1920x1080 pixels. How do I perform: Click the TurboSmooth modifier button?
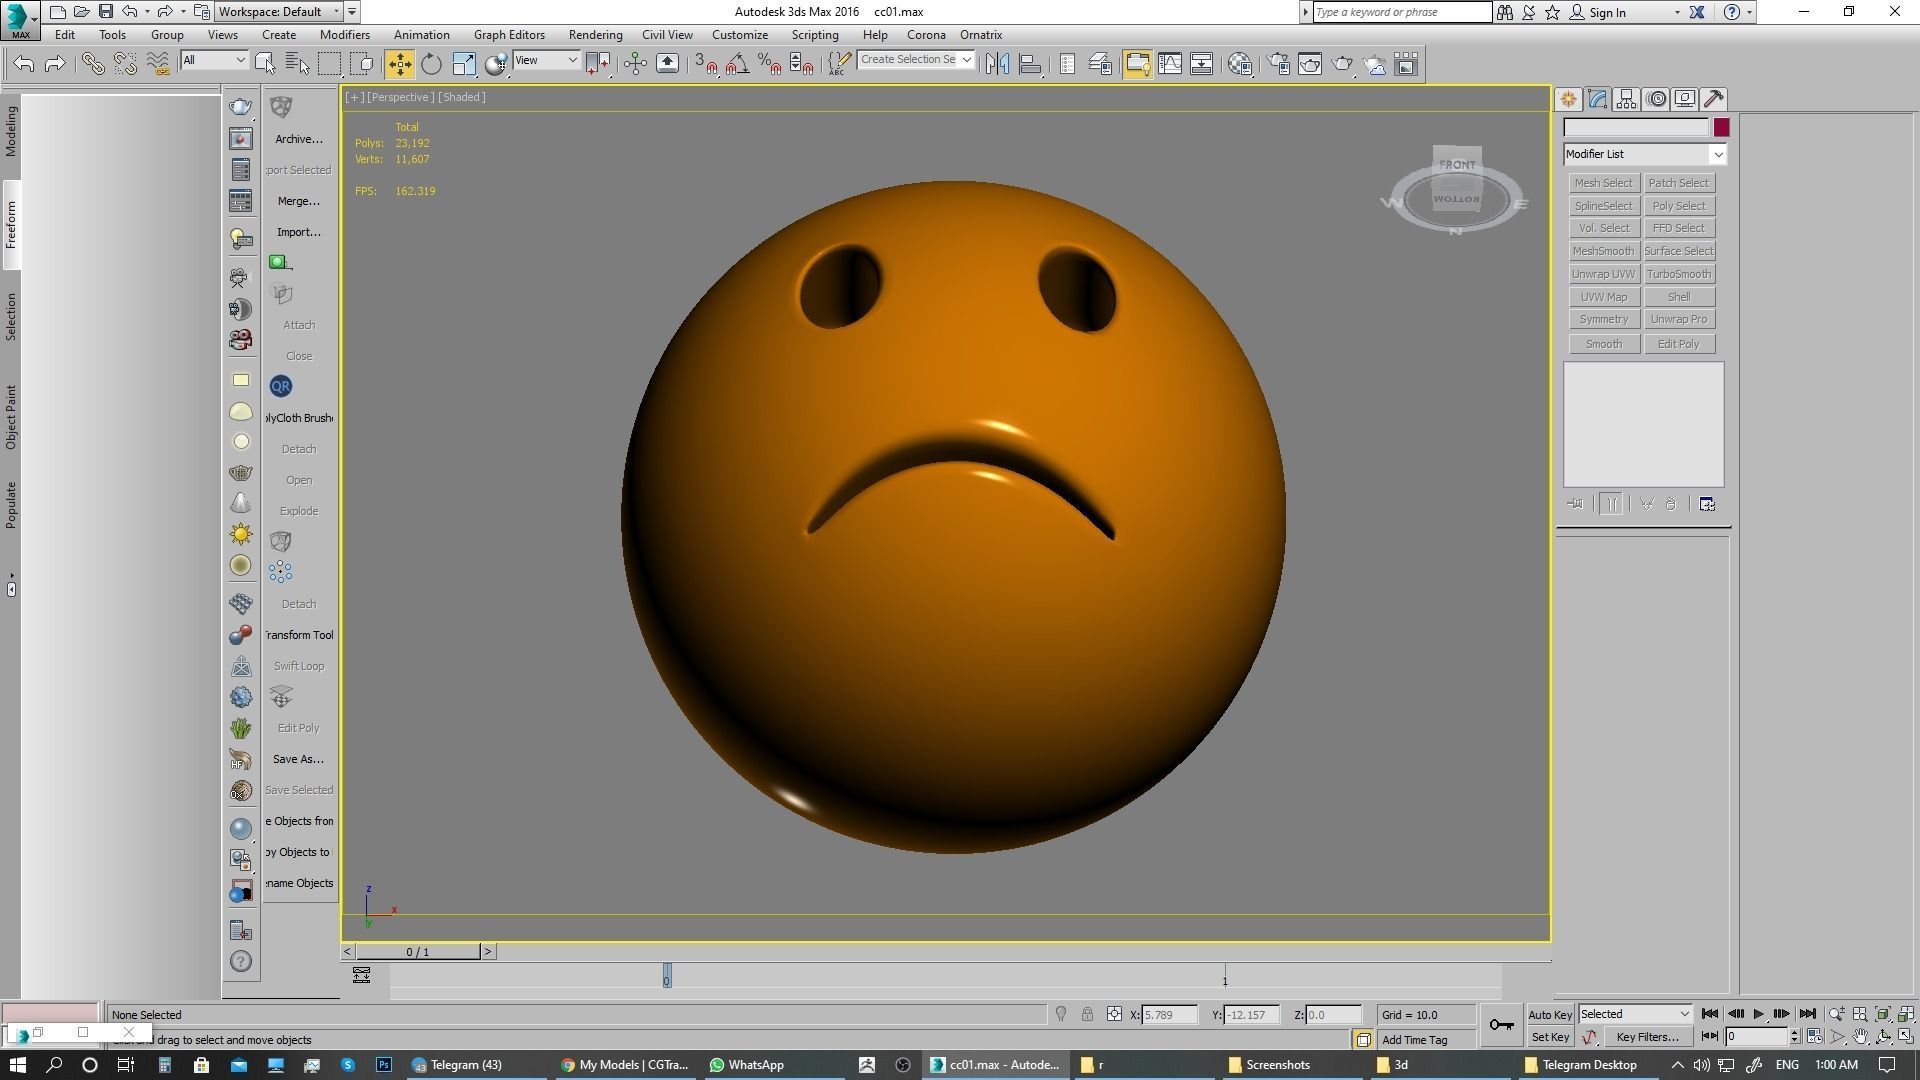(1679, 274)
